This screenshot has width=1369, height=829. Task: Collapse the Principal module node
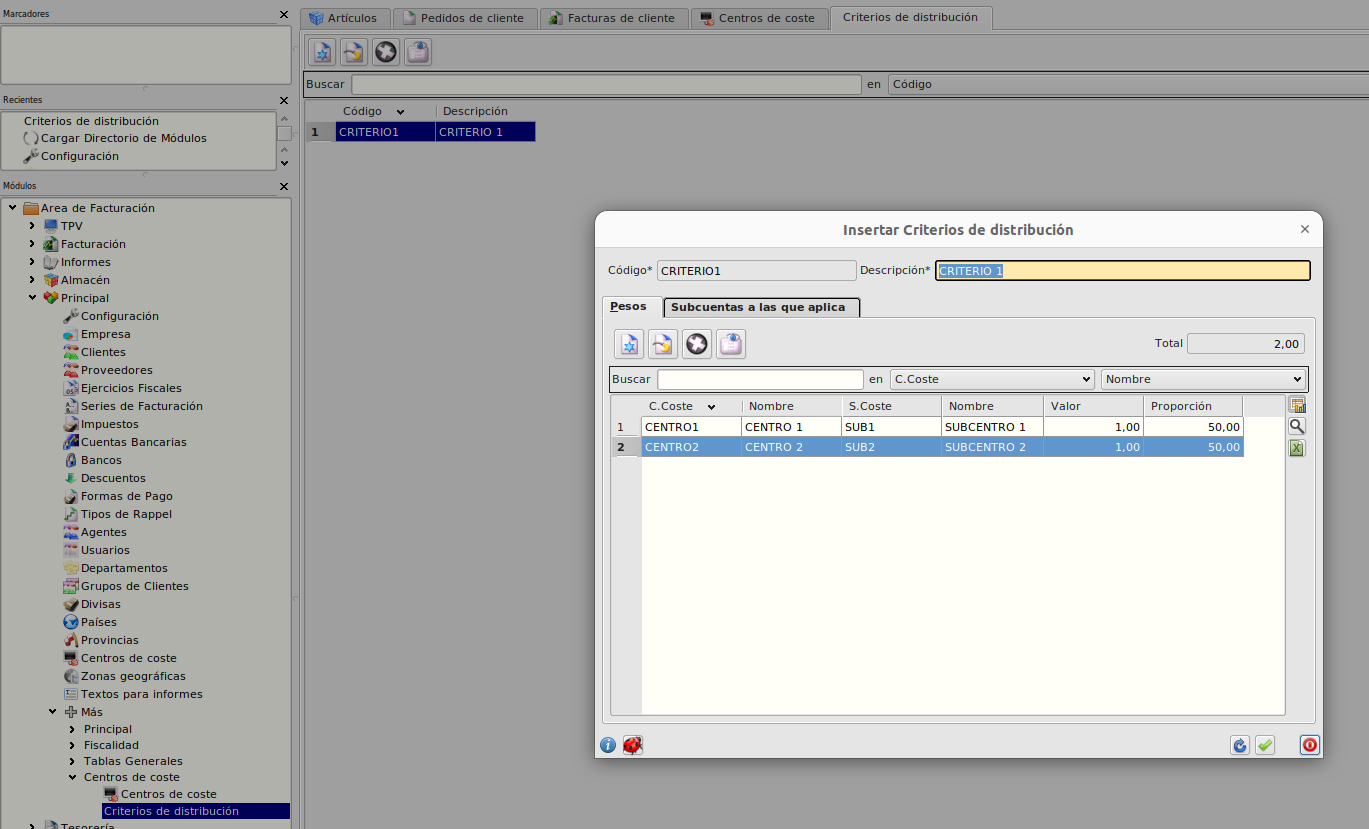tap(32, 298)
